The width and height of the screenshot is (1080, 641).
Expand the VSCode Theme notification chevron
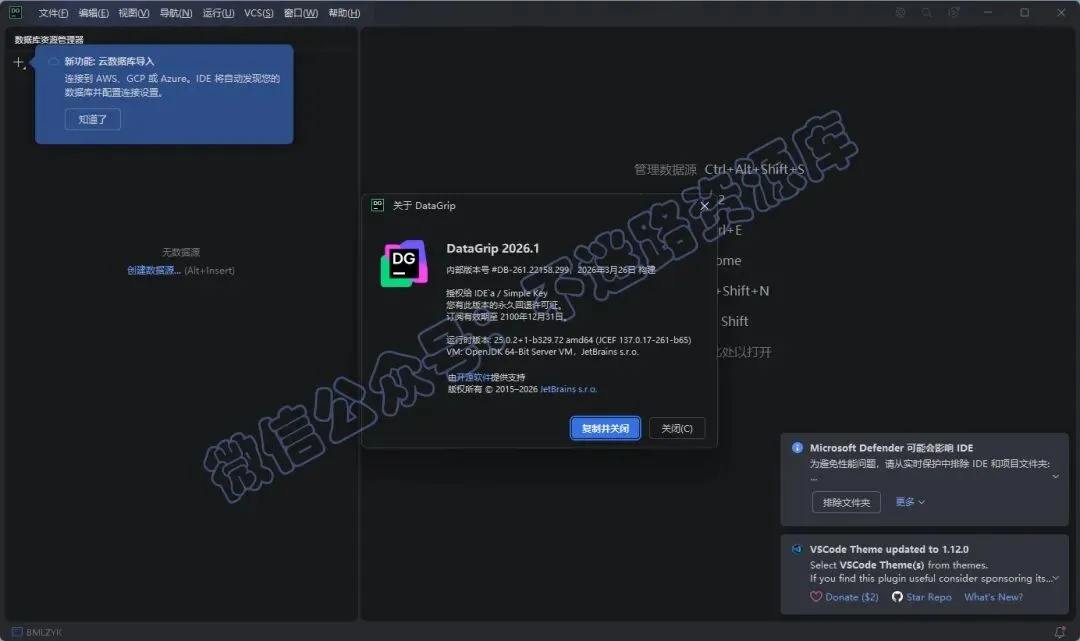[x=1055, y=578]
